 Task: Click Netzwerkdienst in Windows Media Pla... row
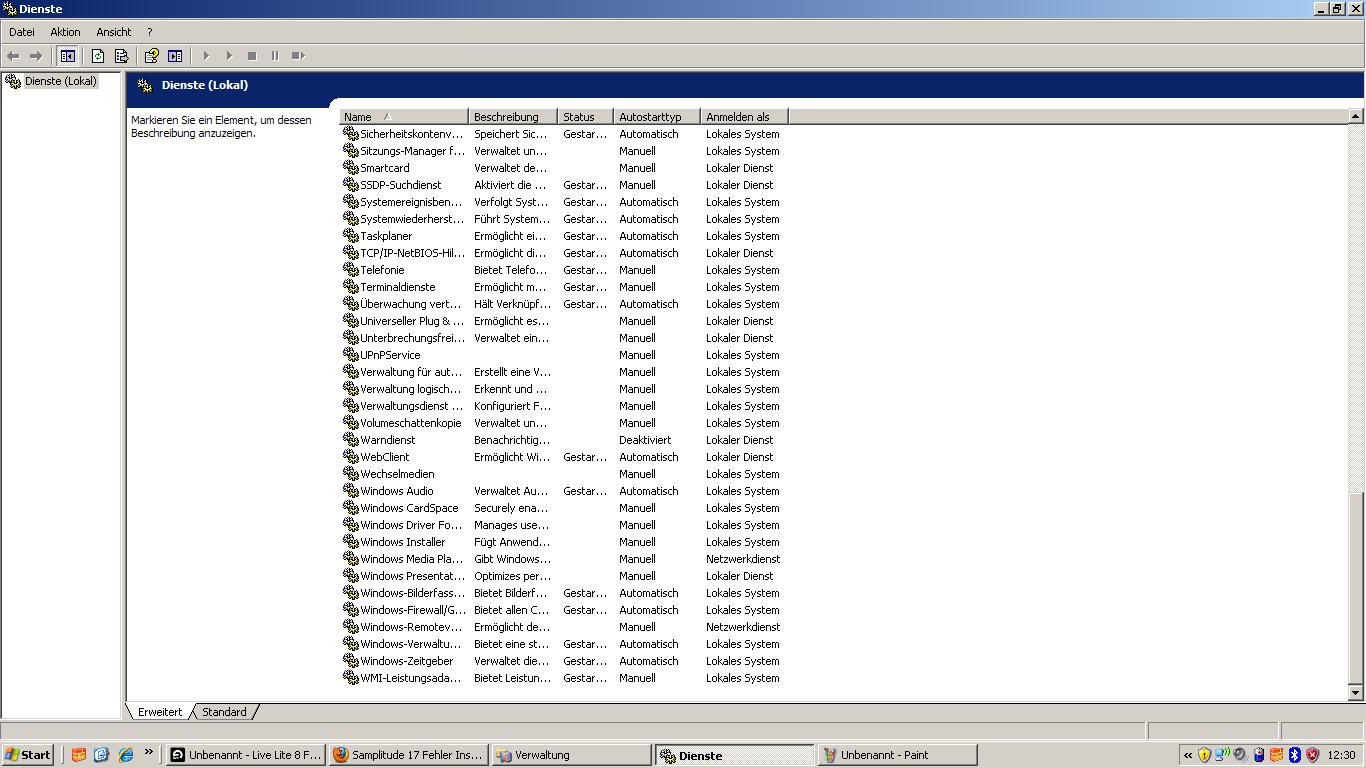coord(743,558)
